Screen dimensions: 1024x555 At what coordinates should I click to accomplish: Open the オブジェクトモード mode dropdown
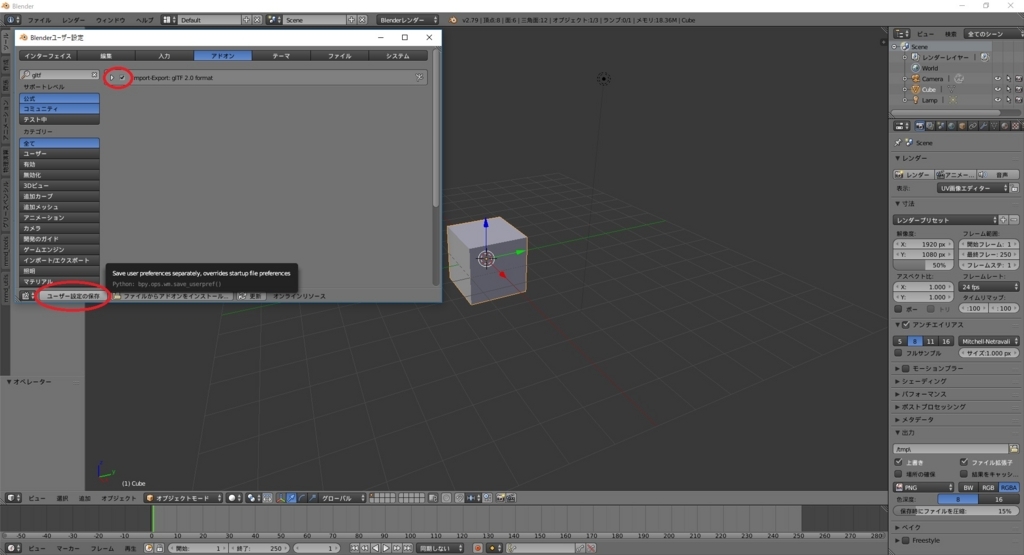click(x=184, y=498)
